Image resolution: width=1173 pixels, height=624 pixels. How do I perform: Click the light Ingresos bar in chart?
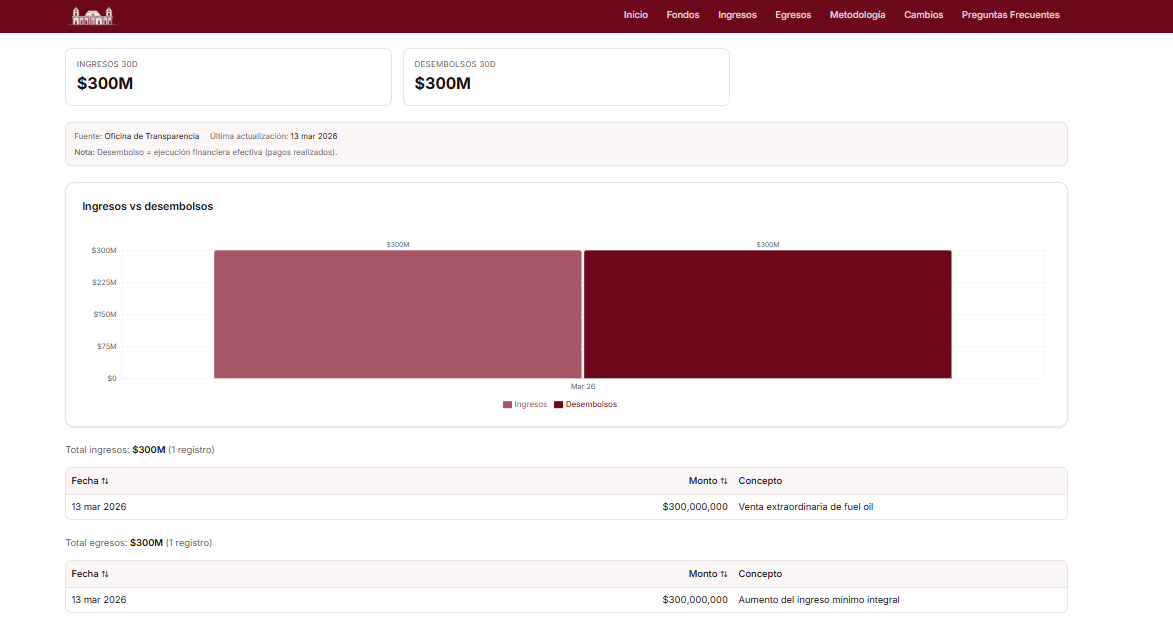point(397,314)
